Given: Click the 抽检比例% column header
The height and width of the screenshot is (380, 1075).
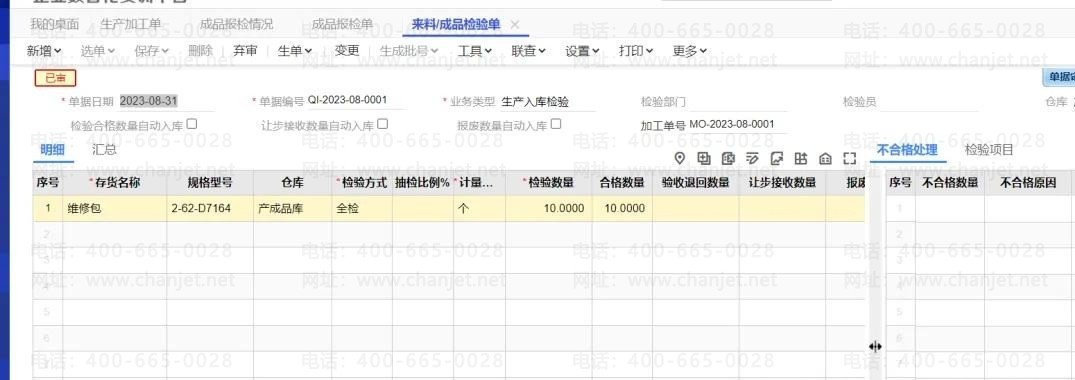Looking at the screenshot, I should 423,183.
